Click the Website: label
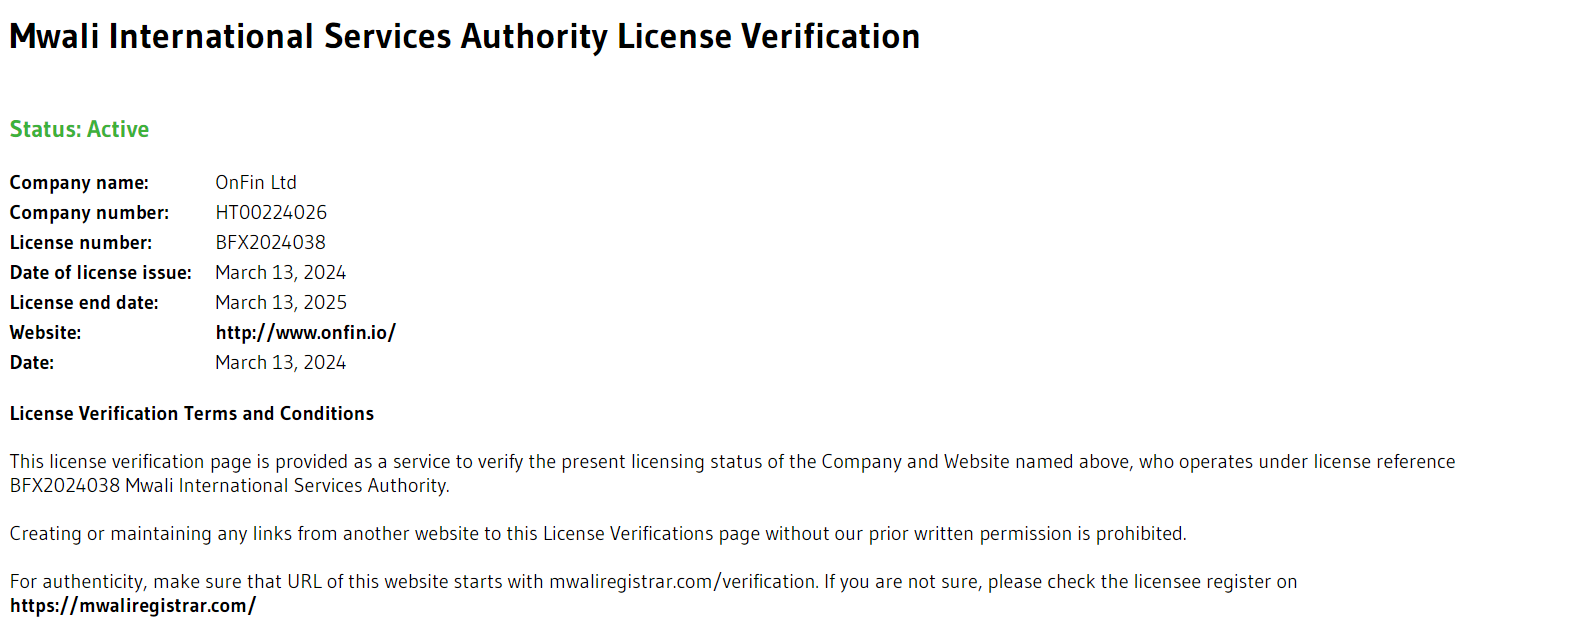Viewport: 1573px width, 637px height. click(x=45, y=333)
